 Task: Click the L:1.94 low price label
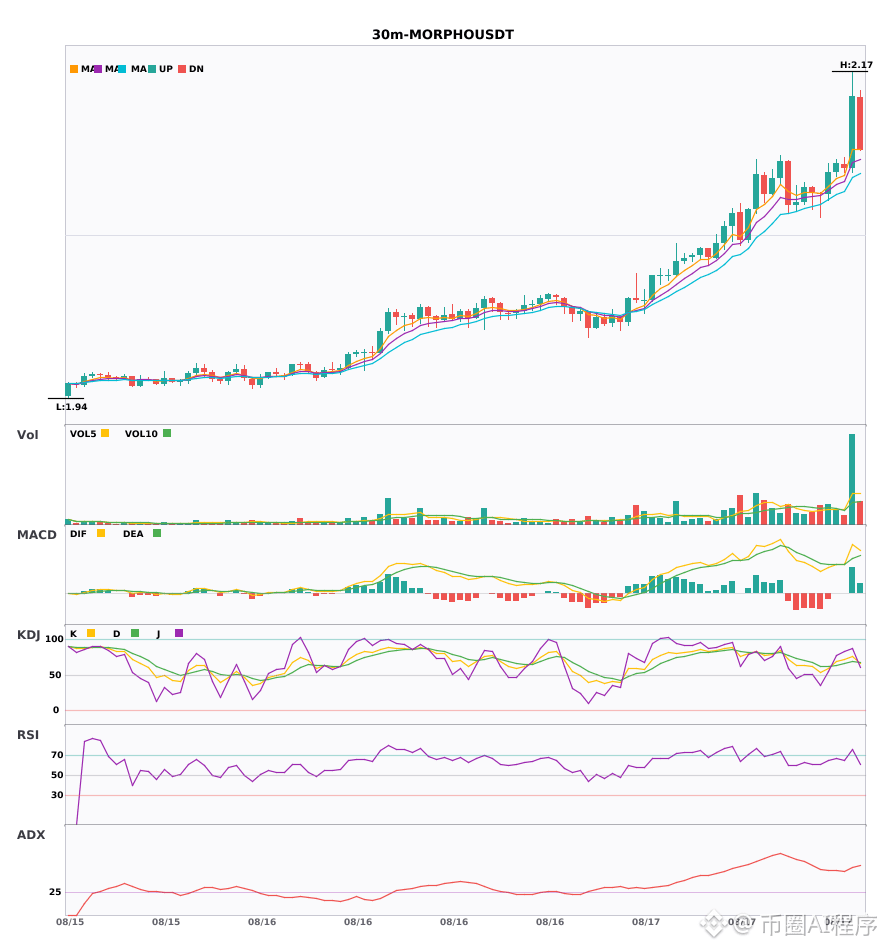[71, 407]
